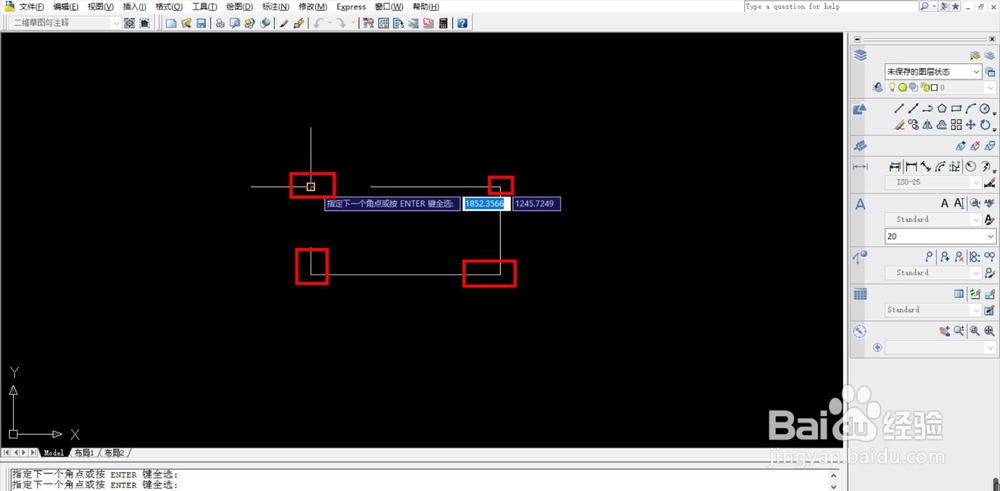This screenshot has width=1000, height=491.
Task: Open the Express menu
Action: tap(351, 6)
